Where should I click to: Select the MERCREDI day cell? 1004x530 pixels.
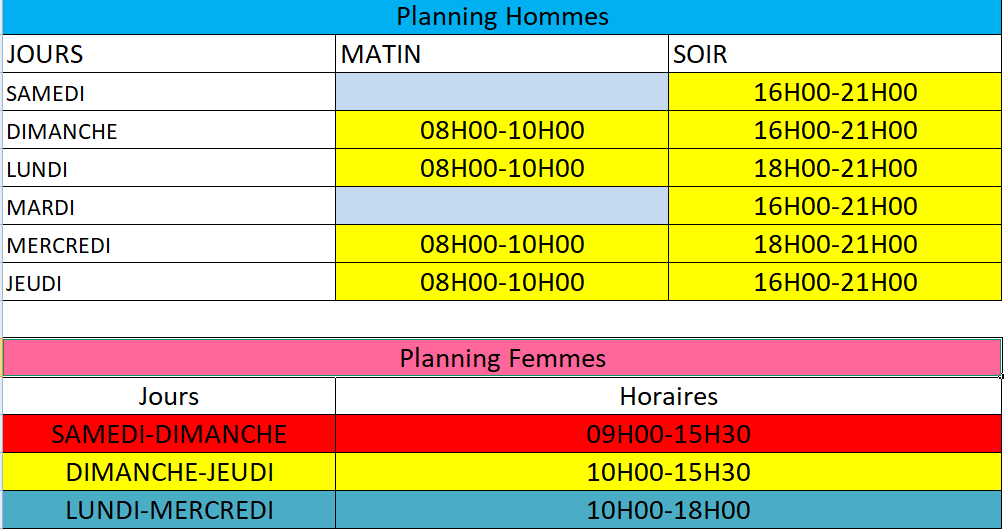tap(168, 245)
